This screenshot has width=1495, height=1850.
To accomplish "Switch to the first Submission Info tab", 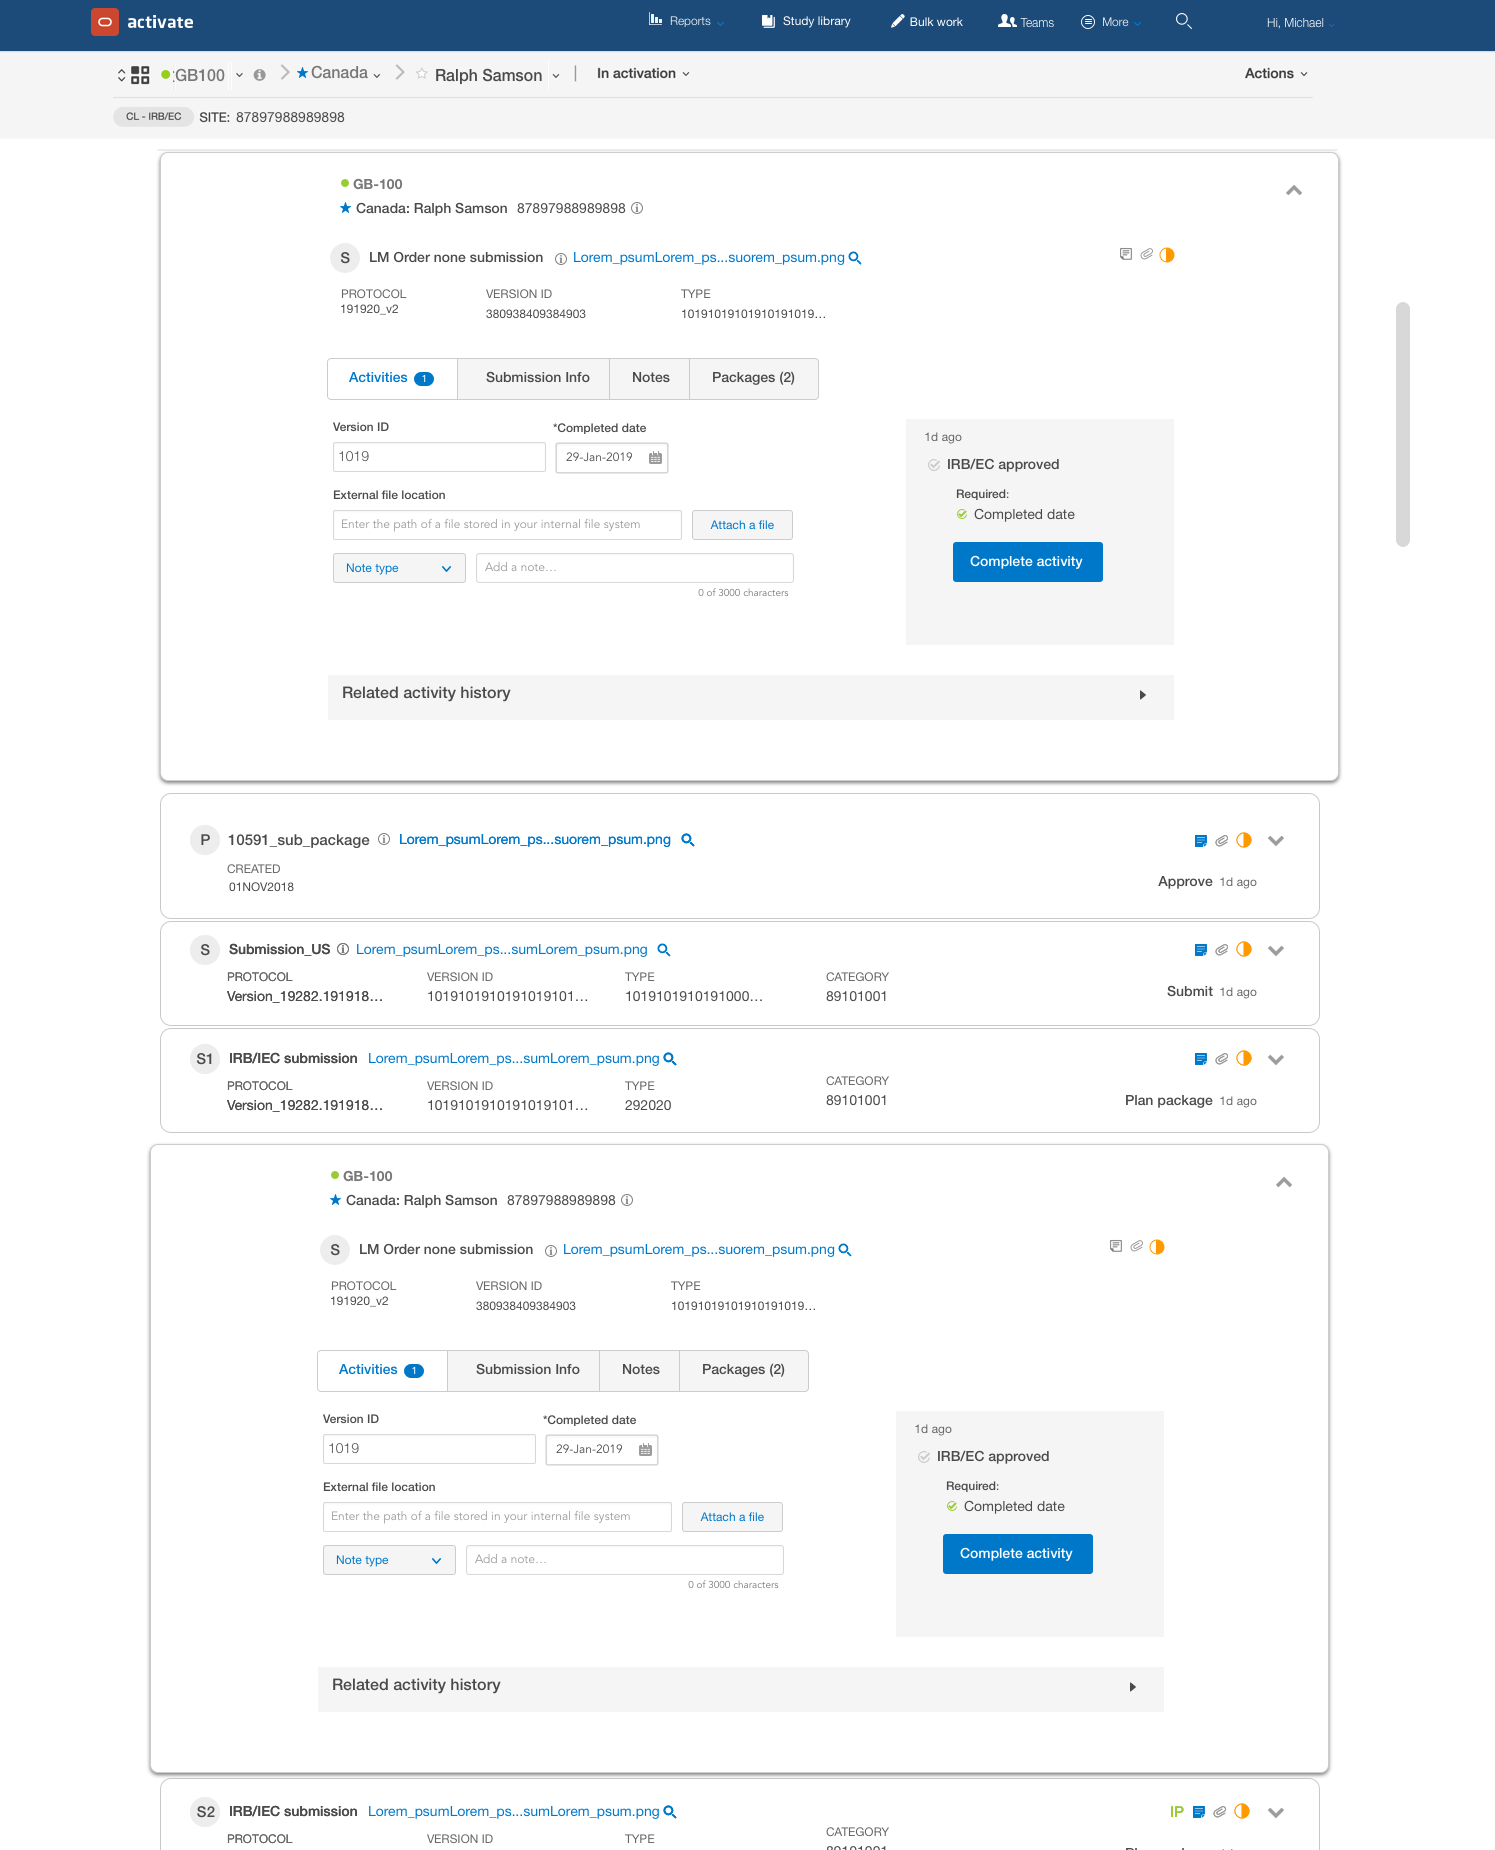I will tap(537, 378).
